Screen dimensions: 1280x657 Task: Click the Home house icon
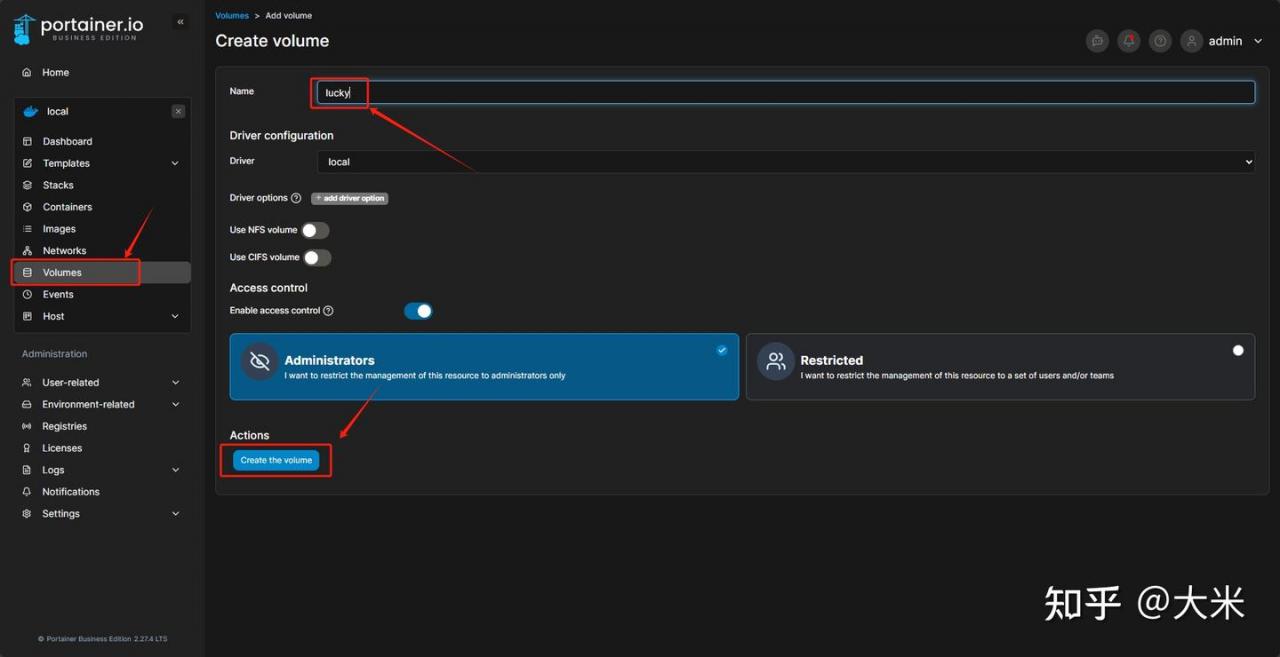click(x=27, y=73)
